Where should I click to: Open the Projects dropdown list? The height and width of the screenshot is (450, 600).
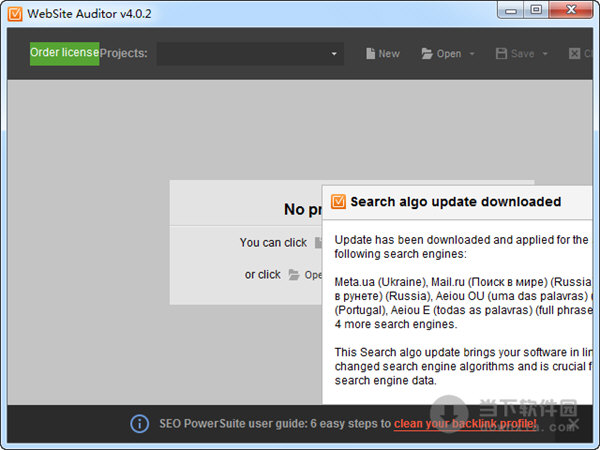250,54
